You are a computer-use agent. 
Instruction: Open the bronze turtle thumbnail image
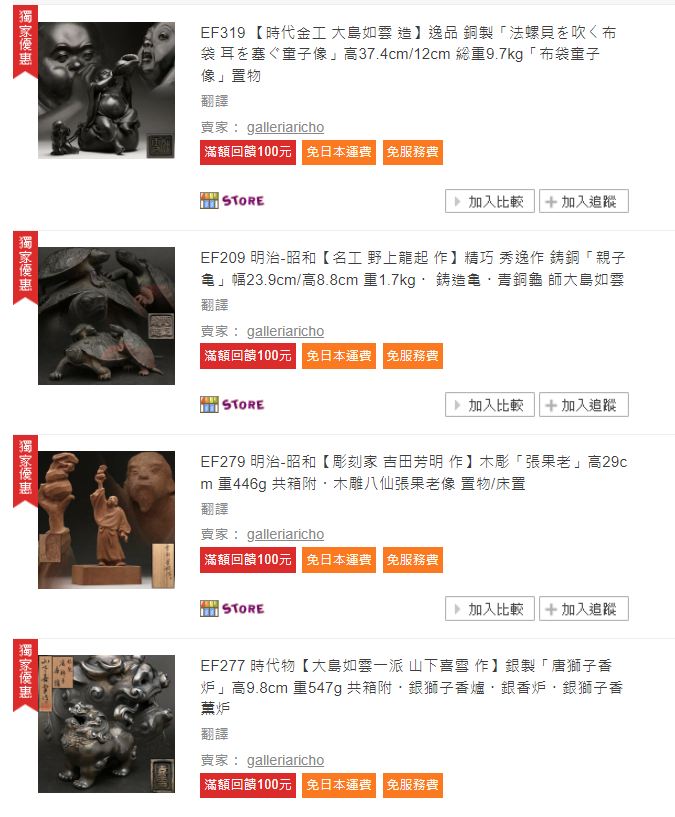coord(106,316)
